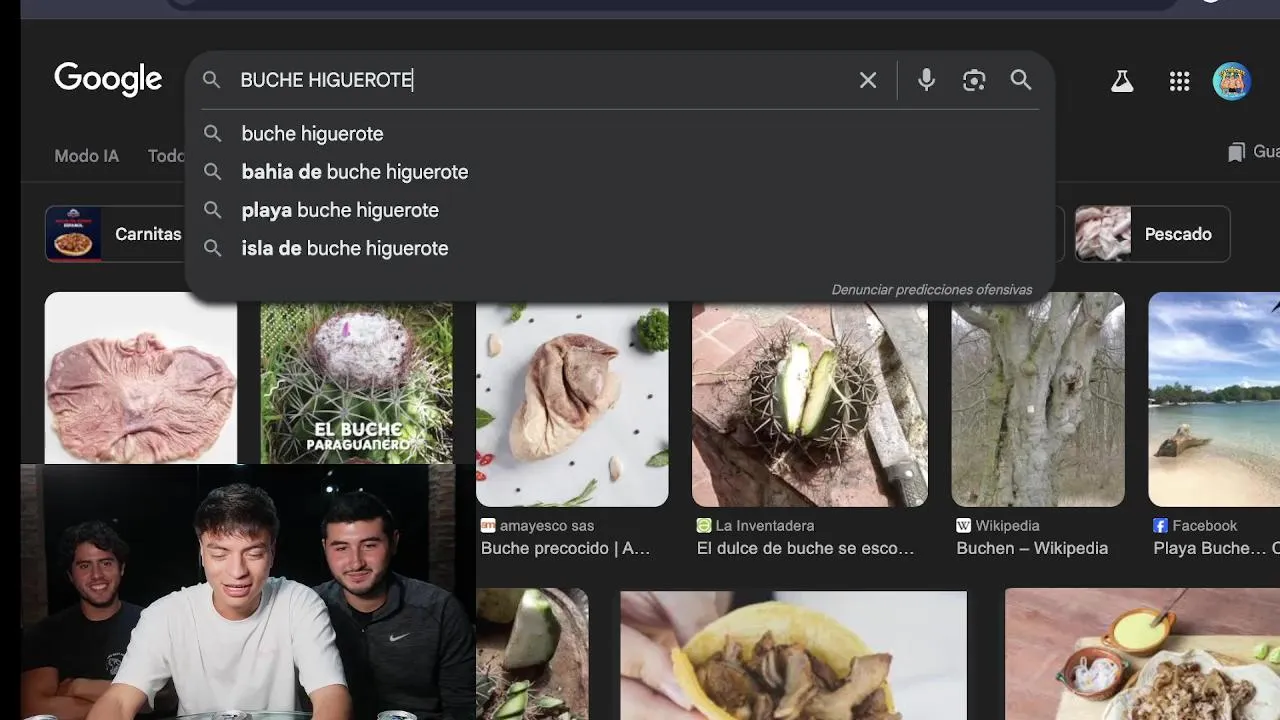Open the raw buche tripe image thumbnail
1280x720 pixels.
pos(141,378)
